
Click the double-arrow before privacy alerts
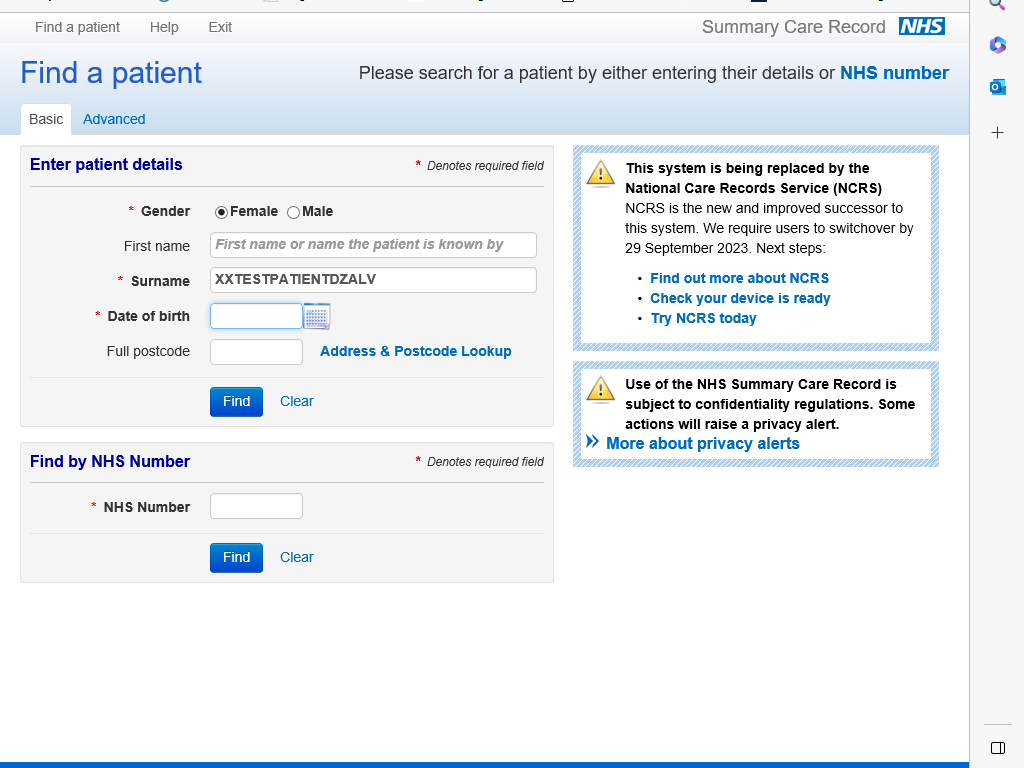coord(592,442)
